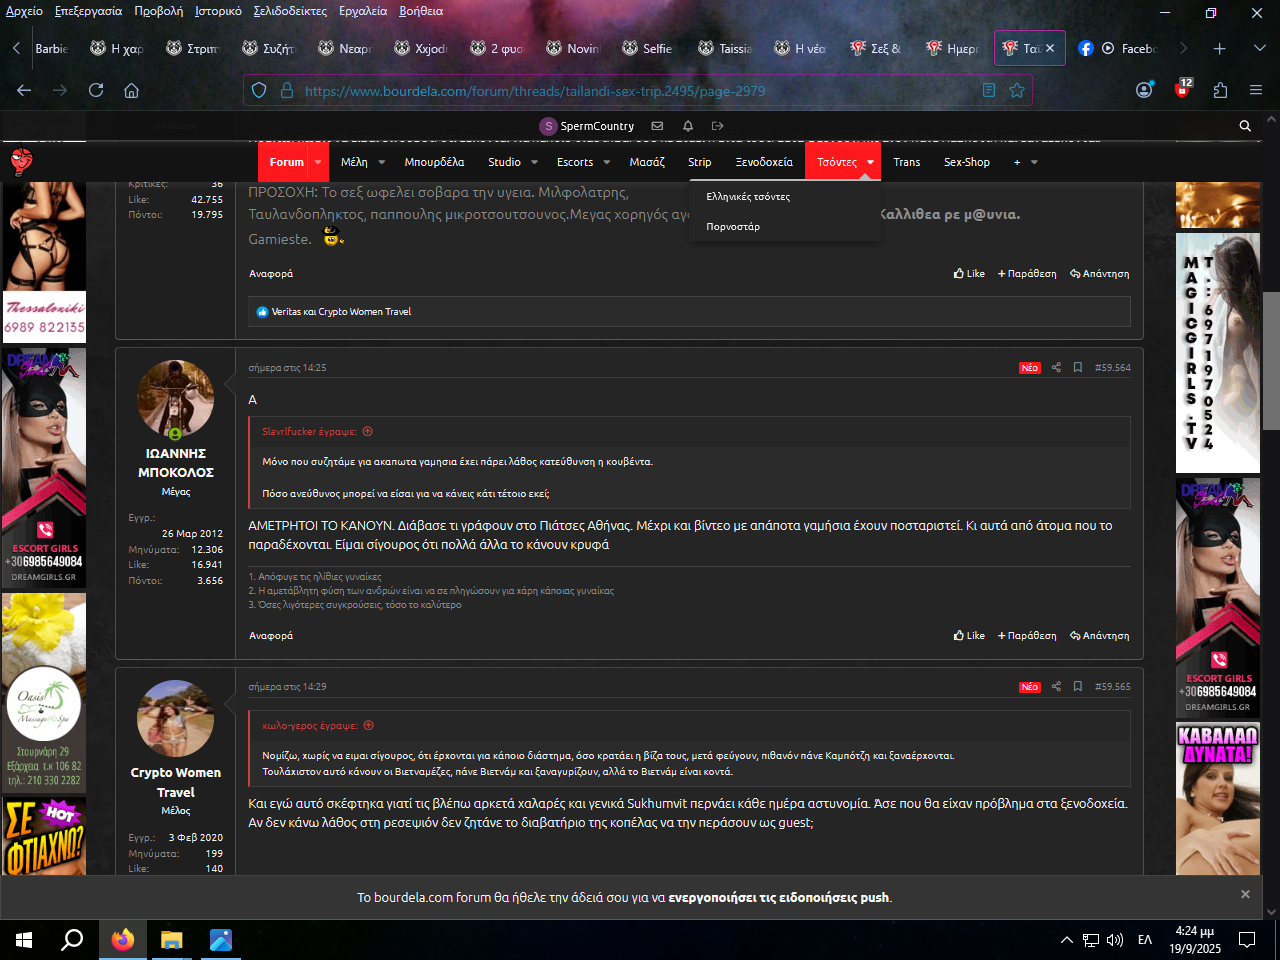Bookmark post #59.564
This screenshot has width=1280, height=960.
pos(1078,368)
